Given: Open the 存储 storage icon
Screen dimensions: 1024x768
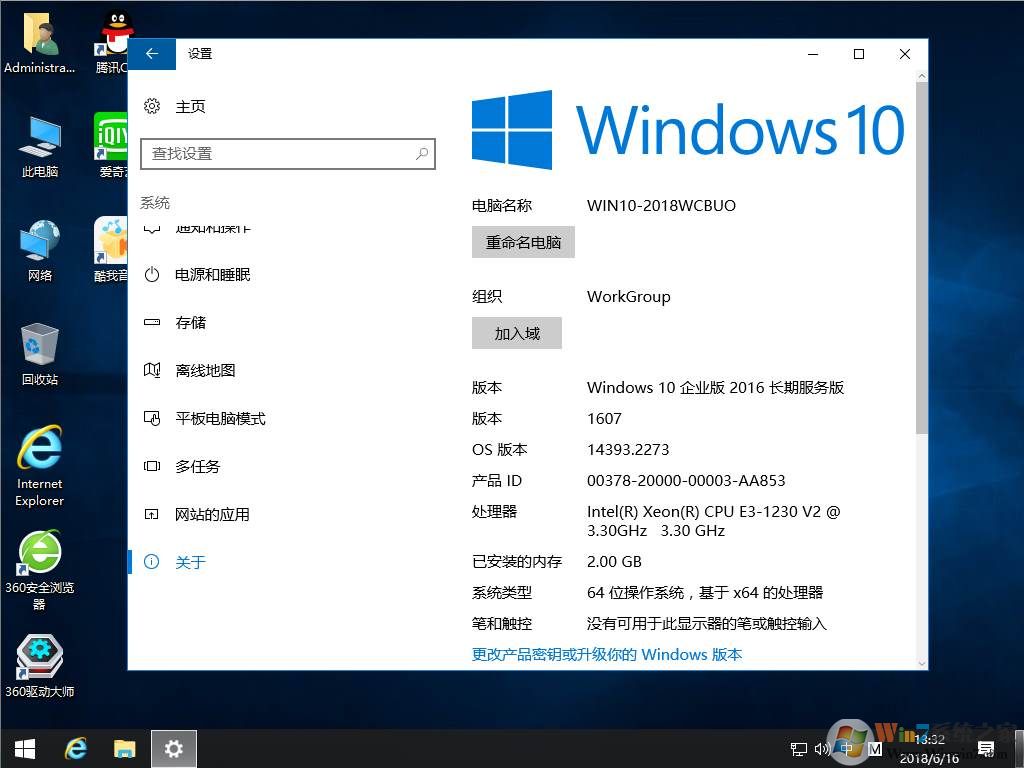Looking at the screenshot, I should (x=152, y=322).
